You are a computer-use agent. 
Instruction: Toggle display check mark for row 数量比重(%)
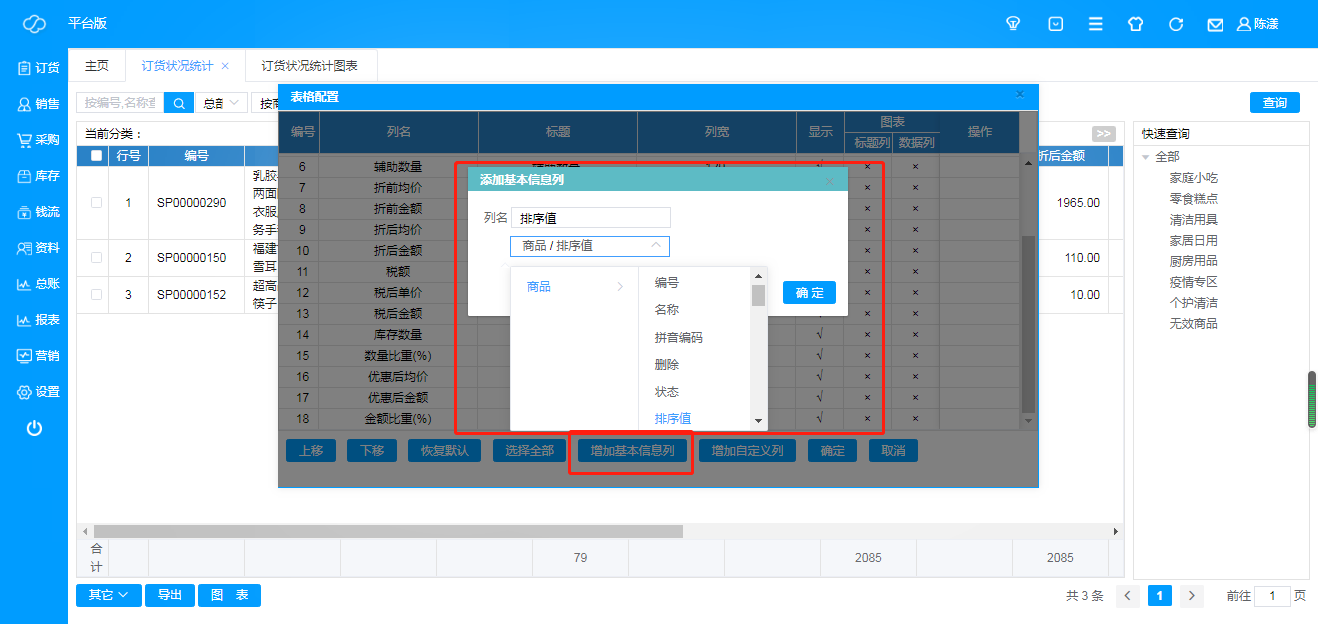[820, 355]
